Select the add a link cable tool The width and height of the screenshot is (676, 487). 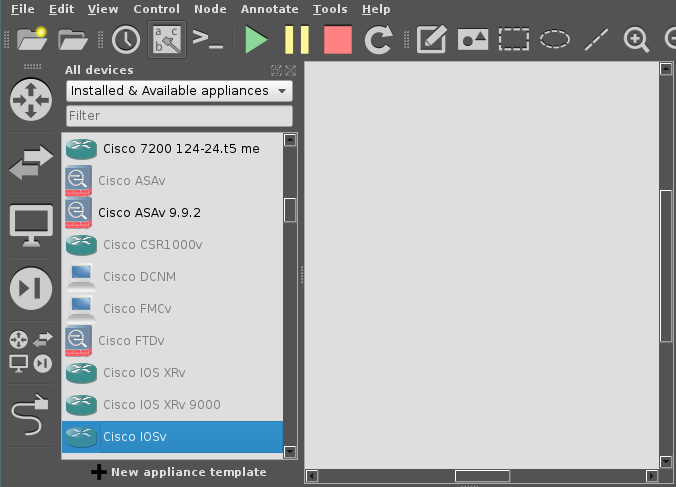(30, 414)
